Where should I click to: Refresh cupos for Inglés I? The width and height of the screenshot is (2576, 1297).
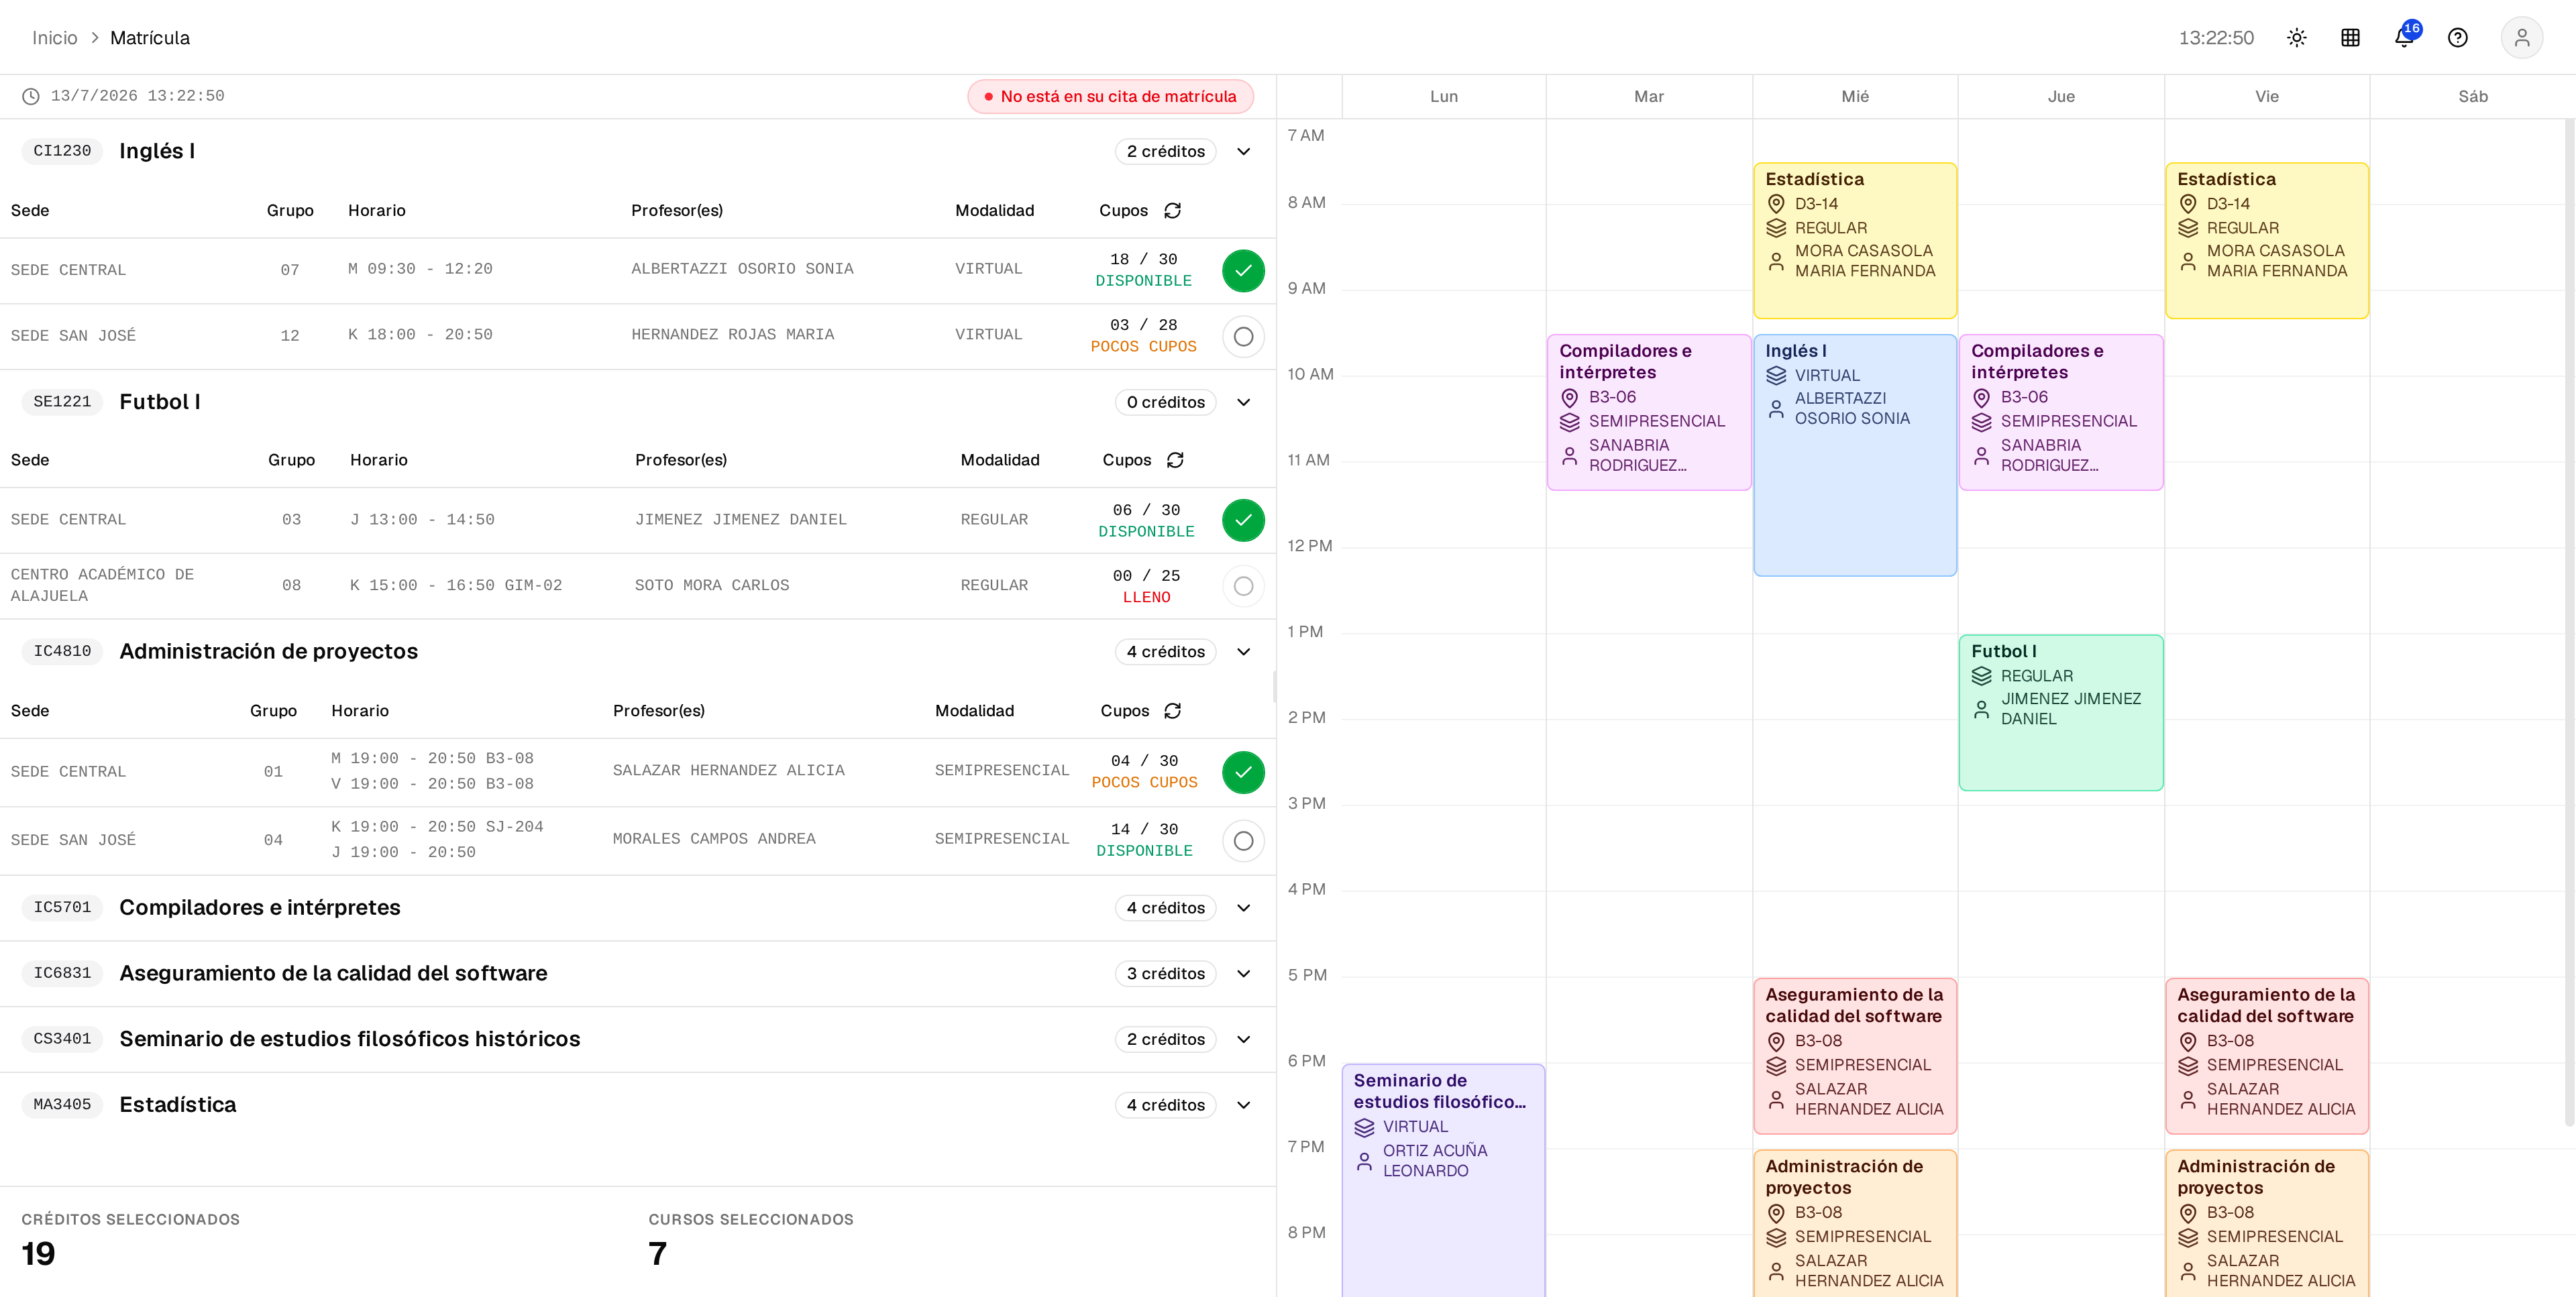pyautogui.click(x=1173, y=210)
